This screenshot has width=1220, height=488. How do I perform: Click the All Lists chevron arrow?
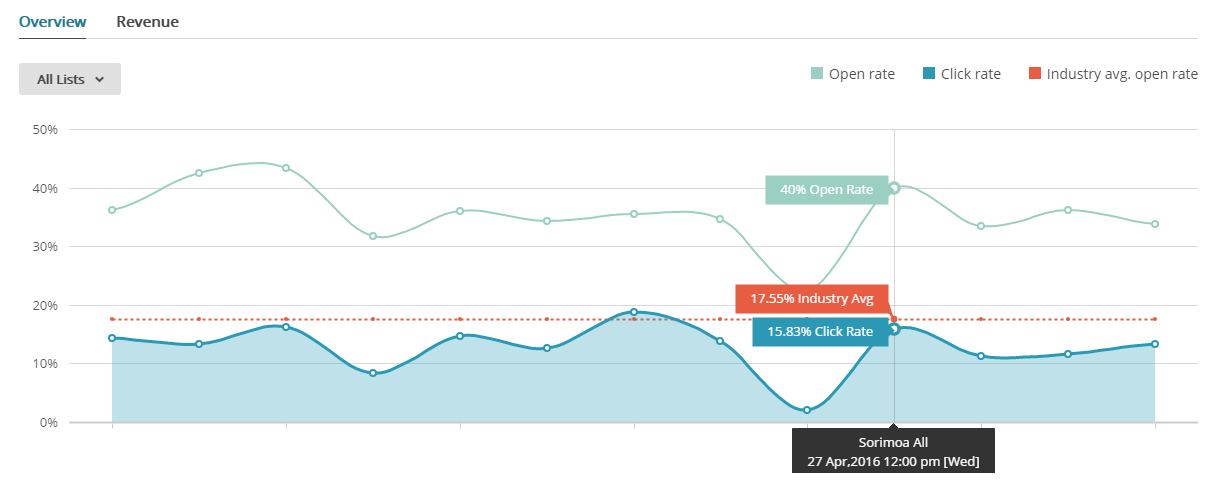[x=99, y=79]
